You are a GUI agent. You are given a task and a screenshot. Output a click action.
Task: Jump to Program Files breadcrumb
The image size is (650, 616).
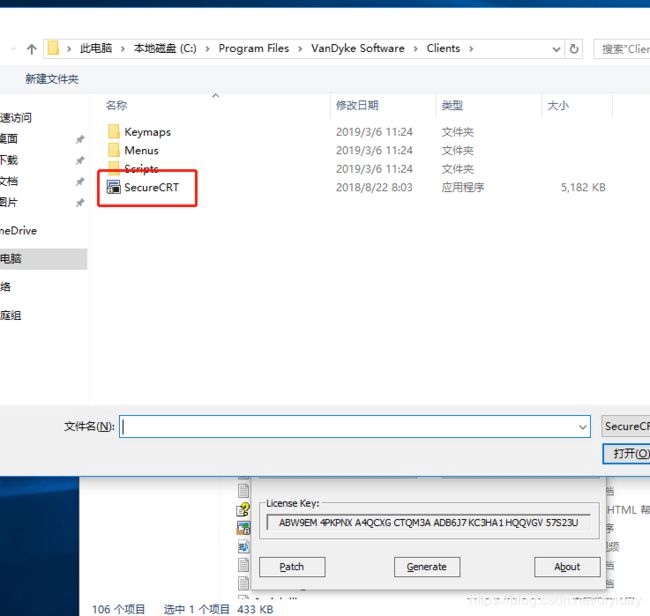254,49
